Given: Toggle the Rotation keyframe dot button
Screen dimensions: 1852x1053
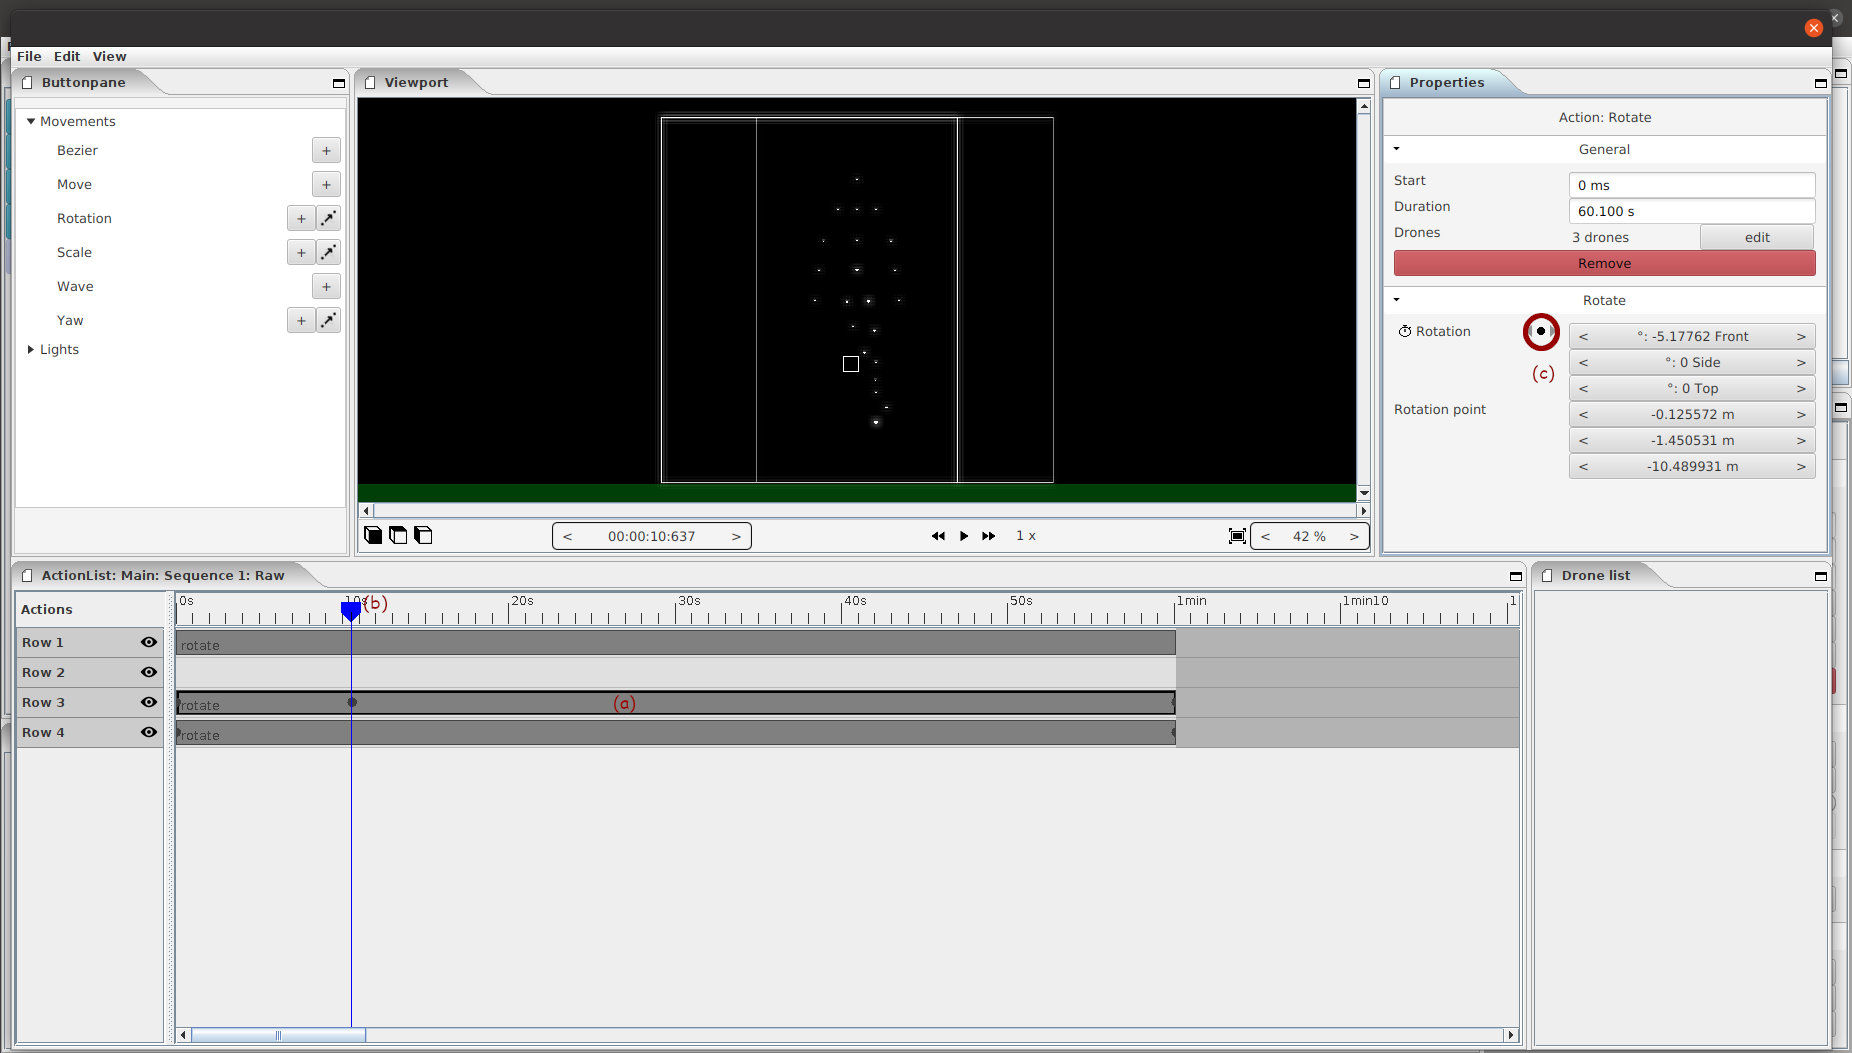Looking at the screenshot, I should coord(1541,331).
